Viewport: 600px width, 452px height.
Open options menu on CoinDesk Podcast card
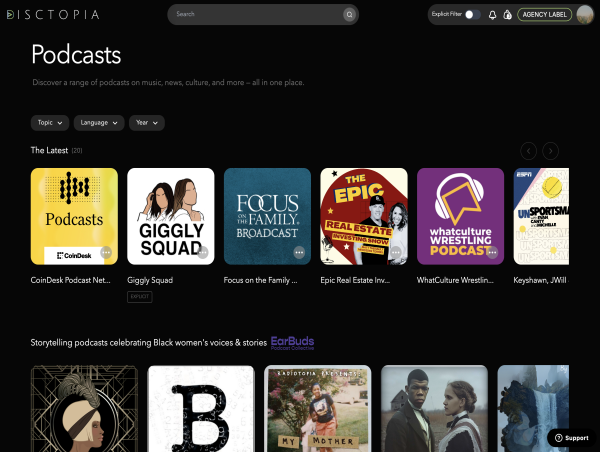point(106,252)
